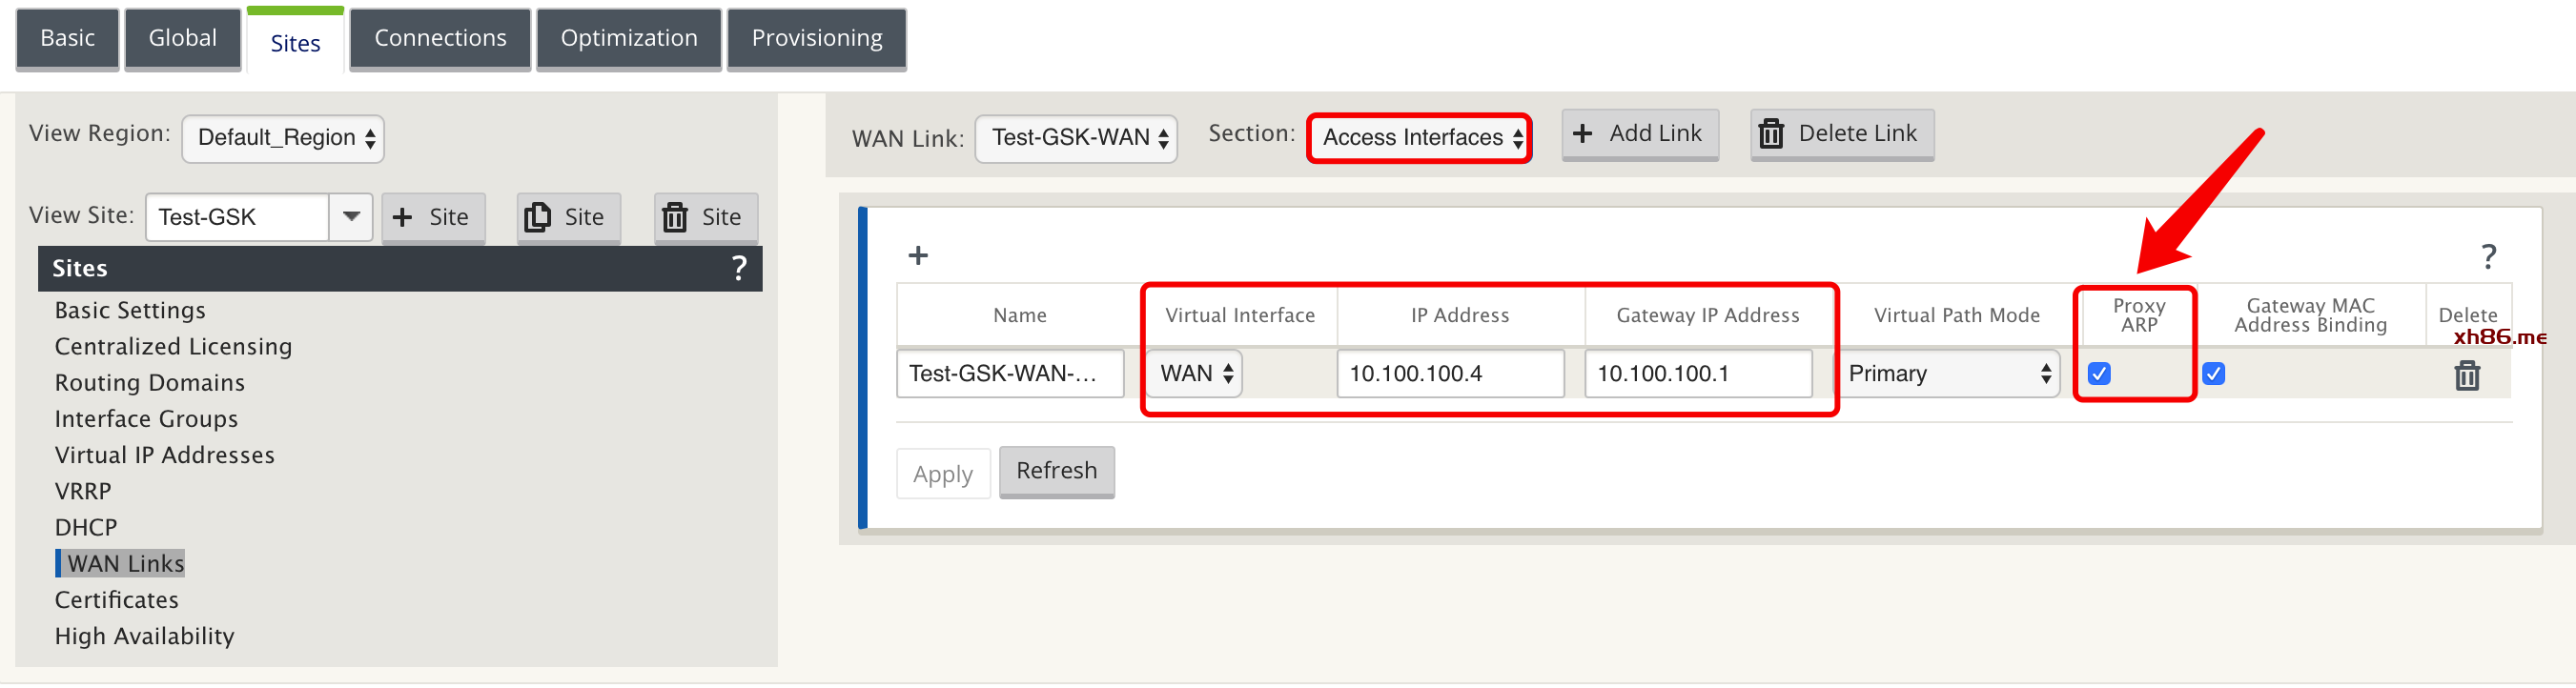Select Interface Groups
Viewport: 2576px width, 688px height.
[146, 419]
